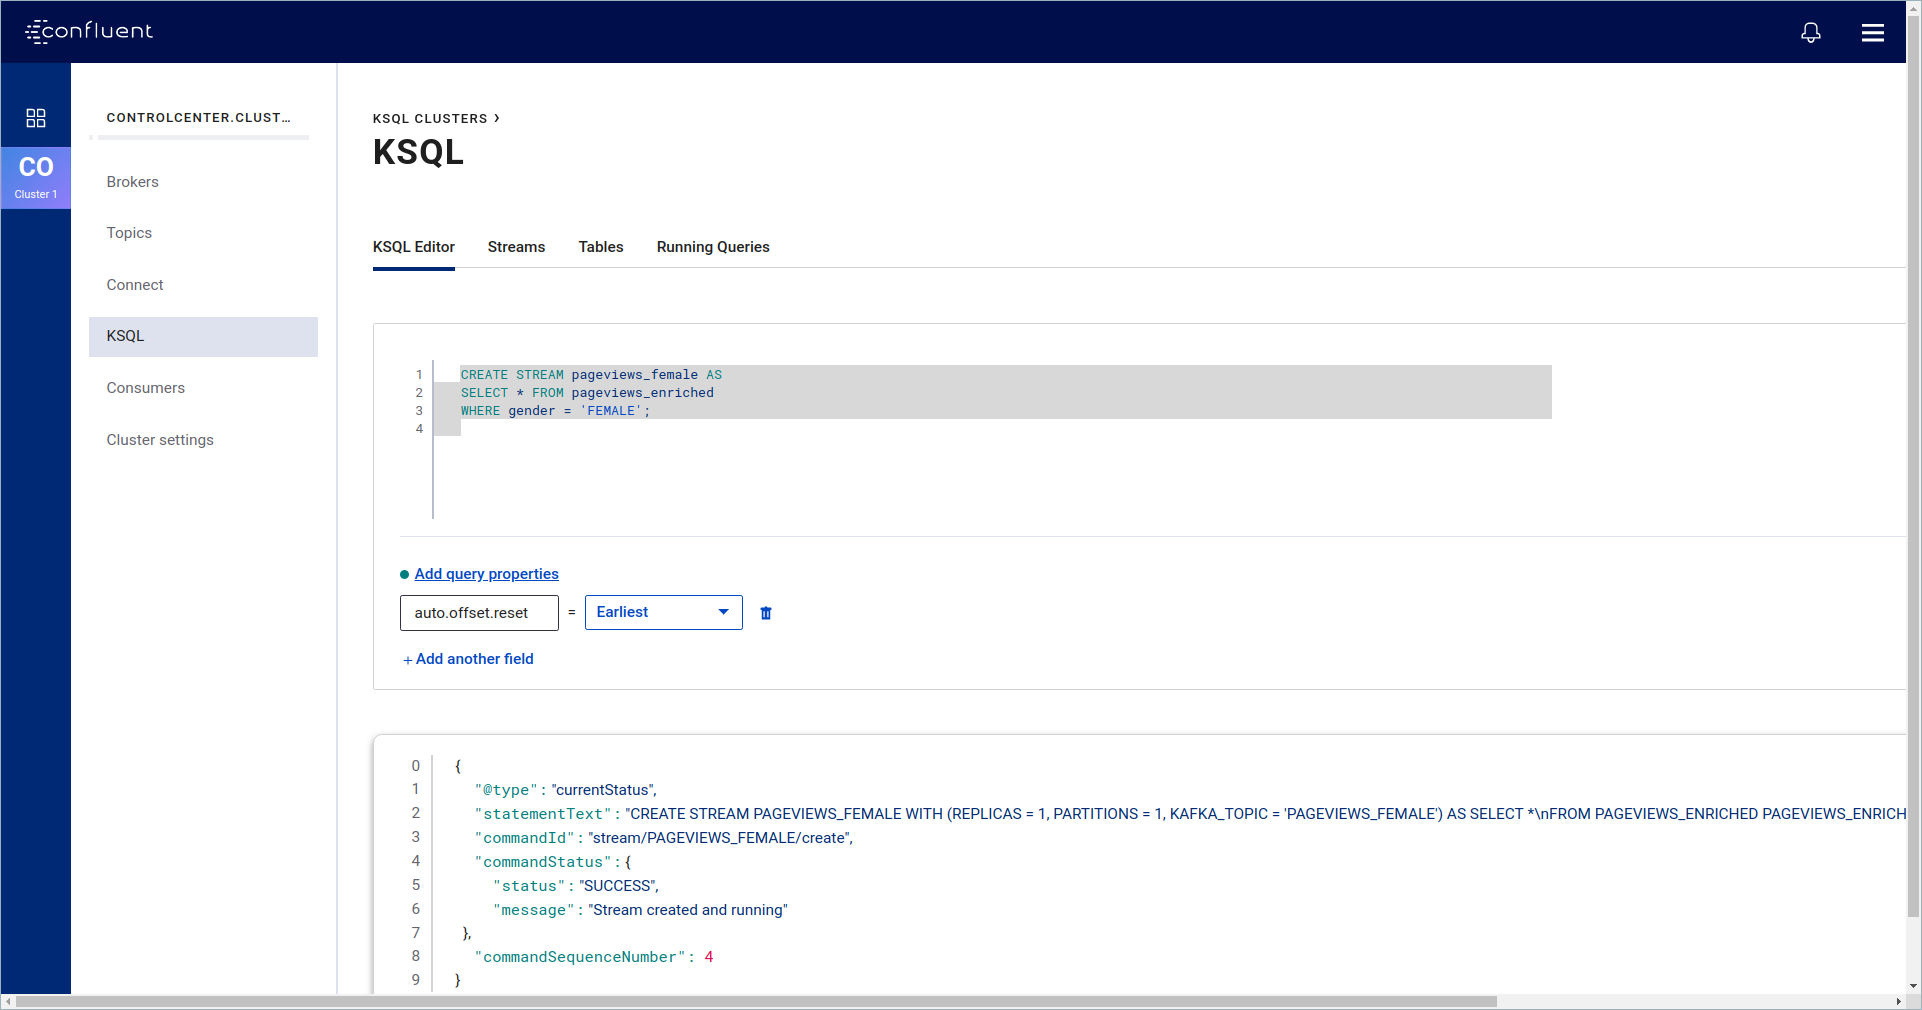Open the Earliest offset dropdown
The image size is (1922, 1010).
[663, 612]
